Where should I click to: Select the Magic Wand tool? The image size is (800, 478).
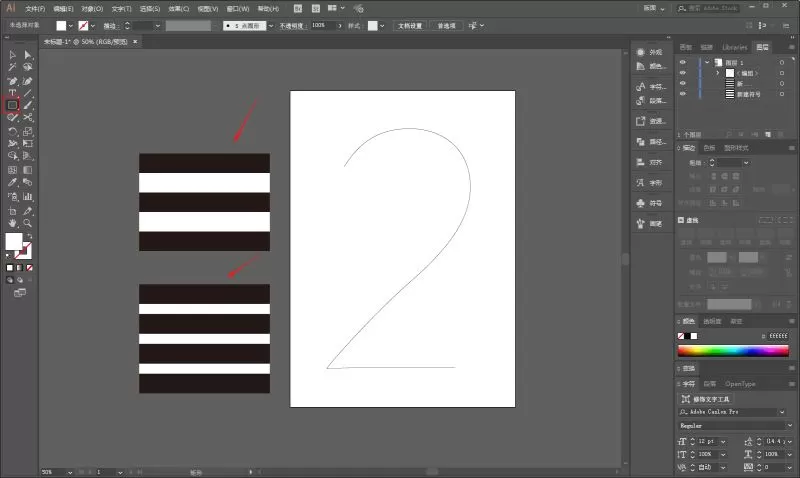tap(13, 67)
